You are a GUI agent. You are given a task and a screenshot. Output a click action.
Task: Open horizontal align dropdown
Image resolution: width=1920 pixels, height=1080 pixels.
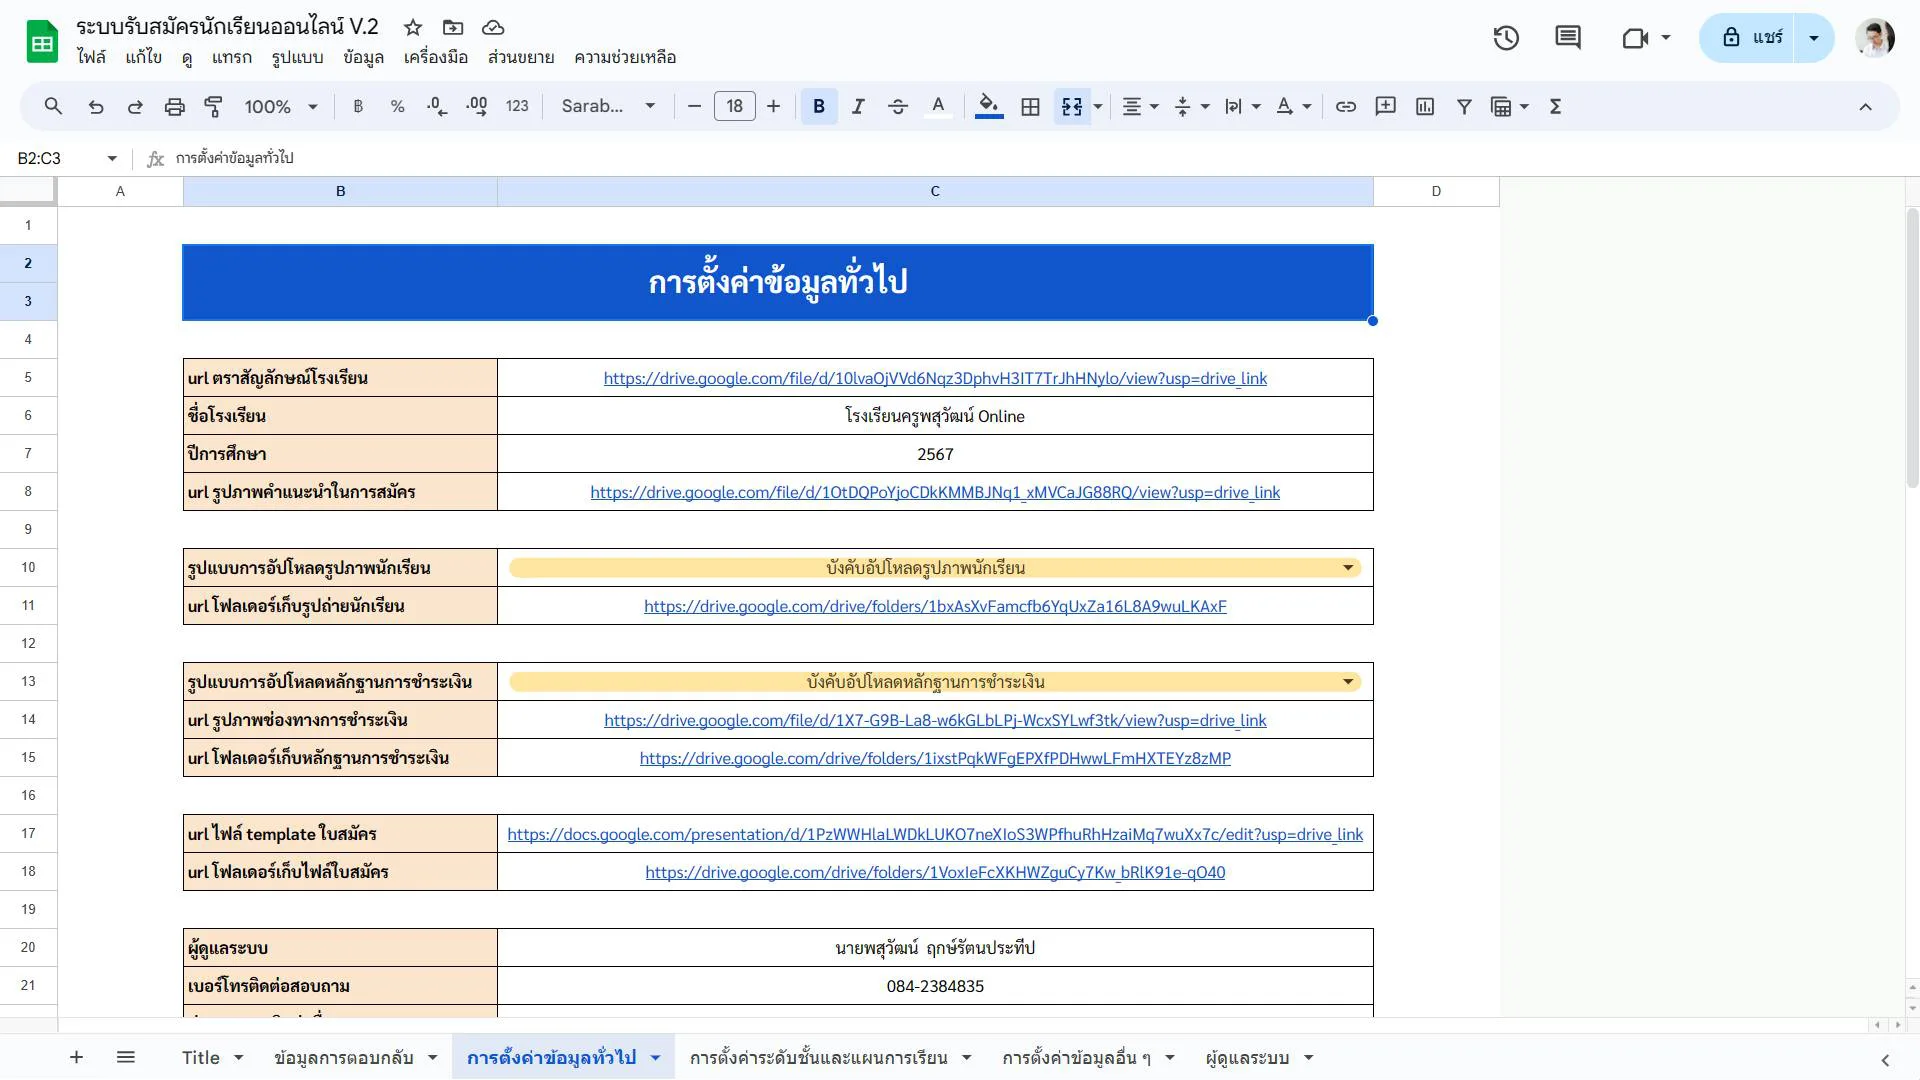[1140, 106]
